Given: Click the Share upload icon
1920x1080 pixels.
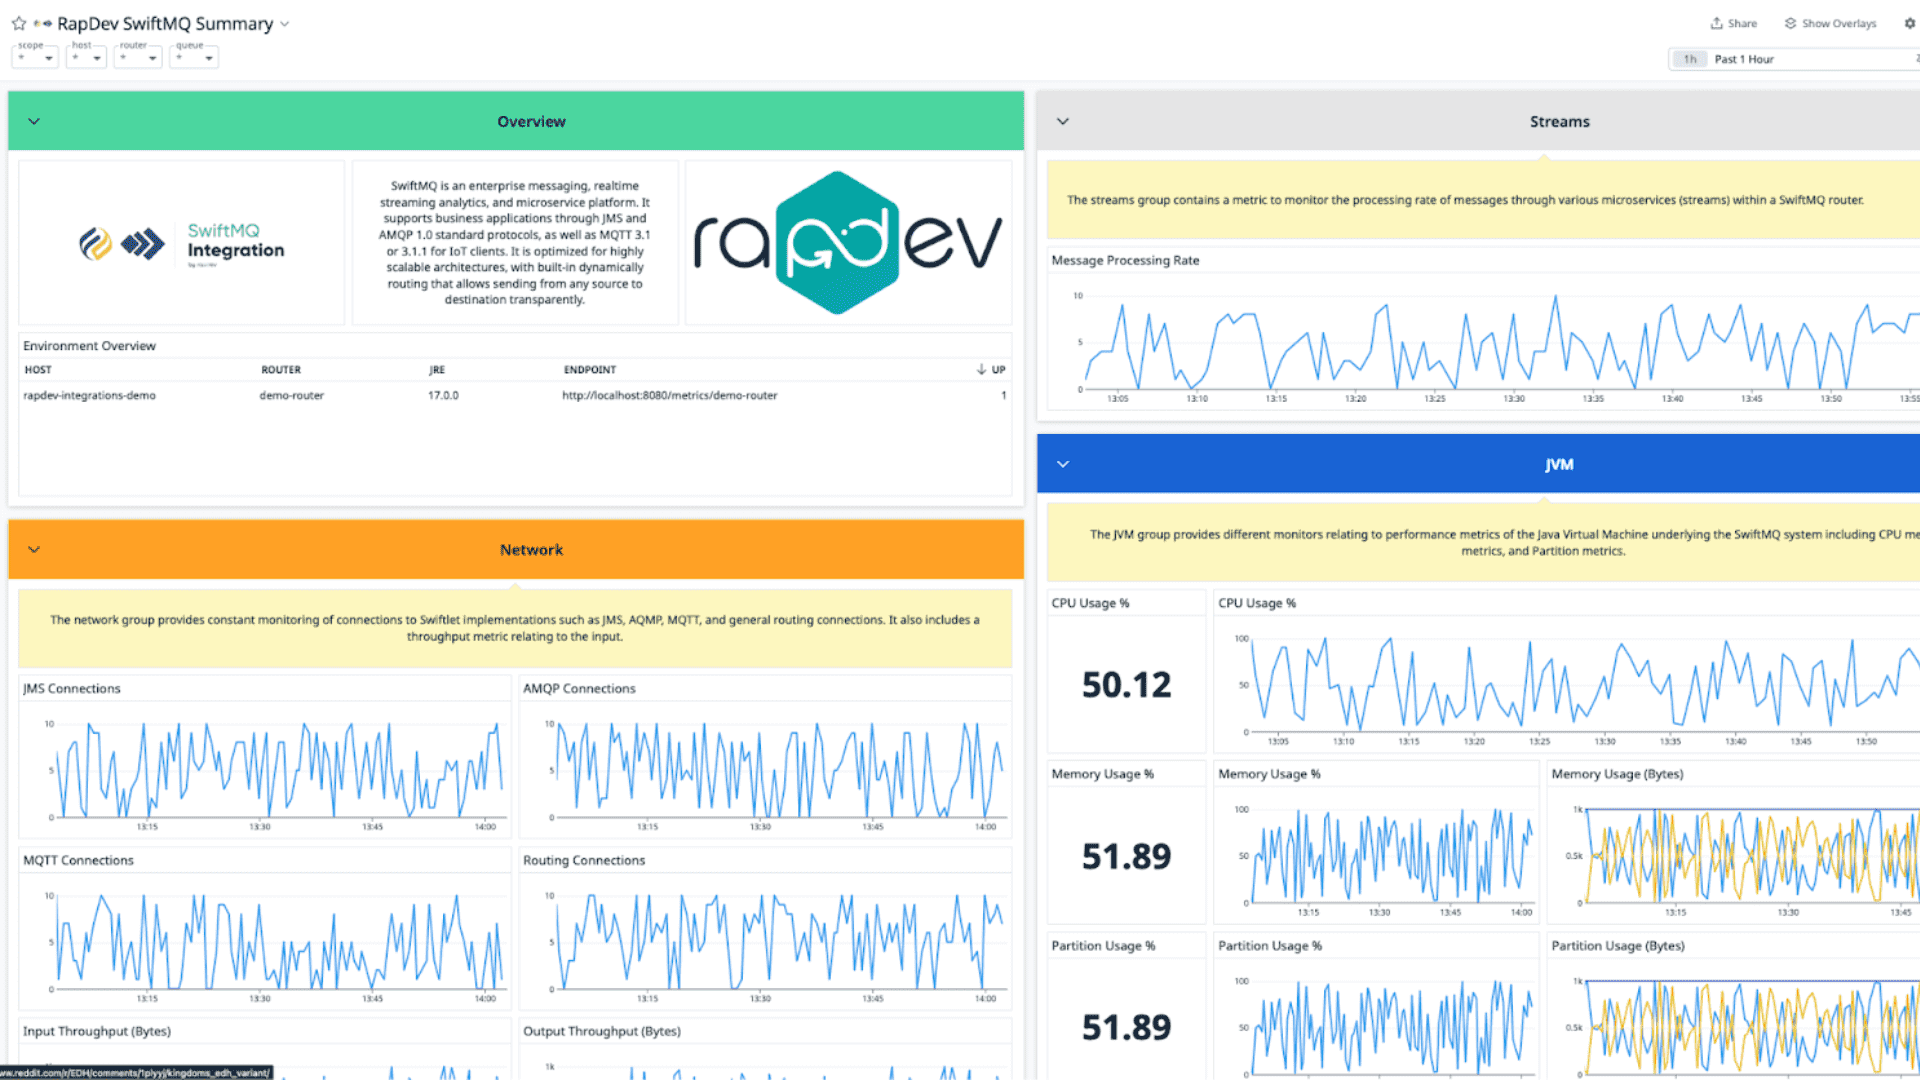Looking at the screenshot, I should [x=1716, y=23].
